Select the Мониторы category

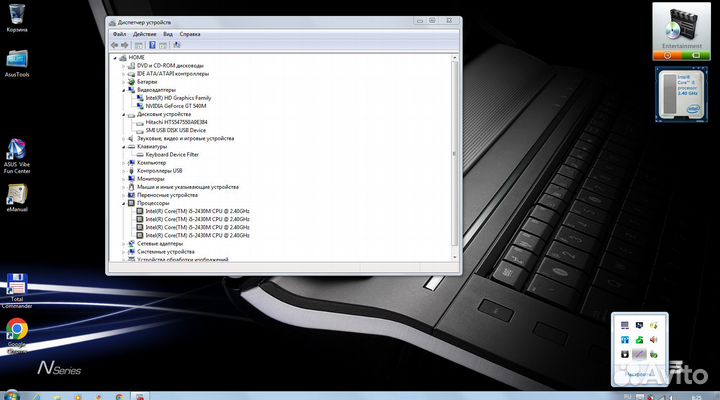(x=150, y=179)
